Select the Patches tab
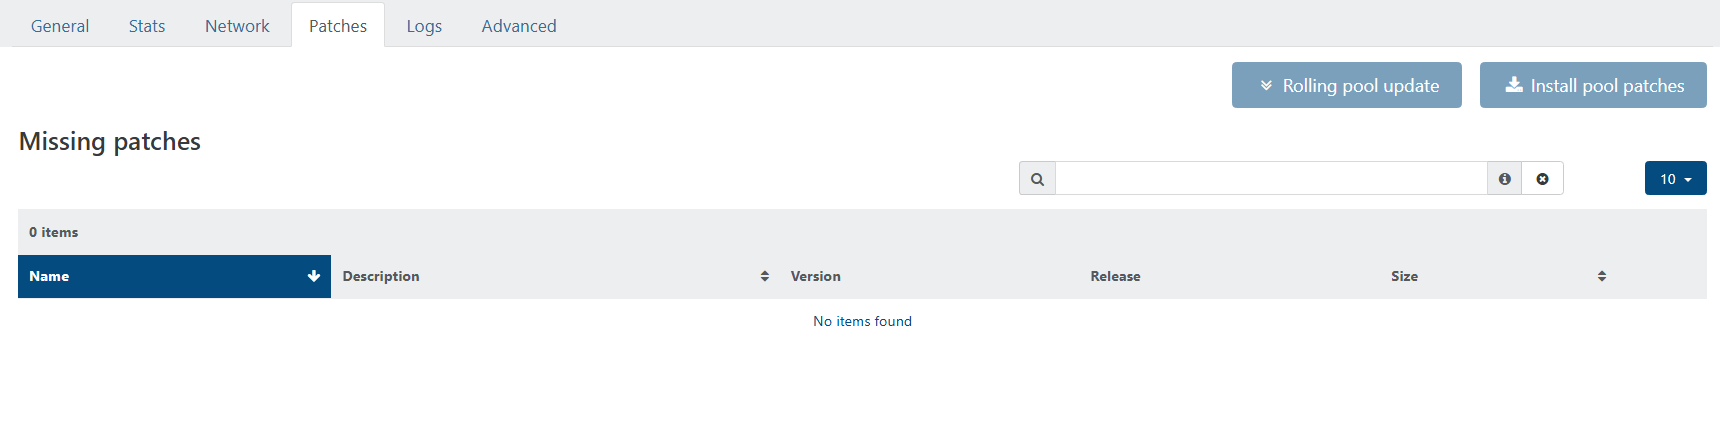The width and height of the screenshot is (1720, 436). pyautogui.click(x=338, y=26)
